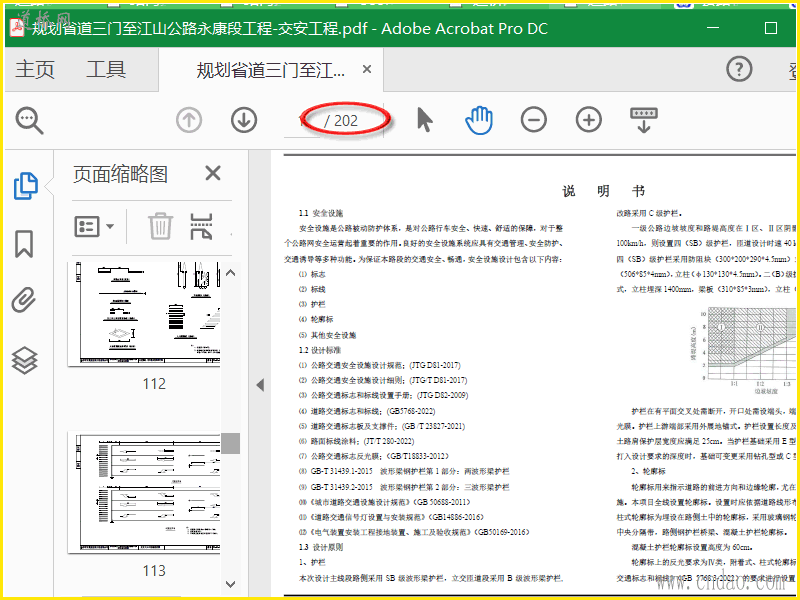The height and width of the screenshot is (600, 800).
Task: Collapse the navigation pane with left arrow
Action: 260,385
